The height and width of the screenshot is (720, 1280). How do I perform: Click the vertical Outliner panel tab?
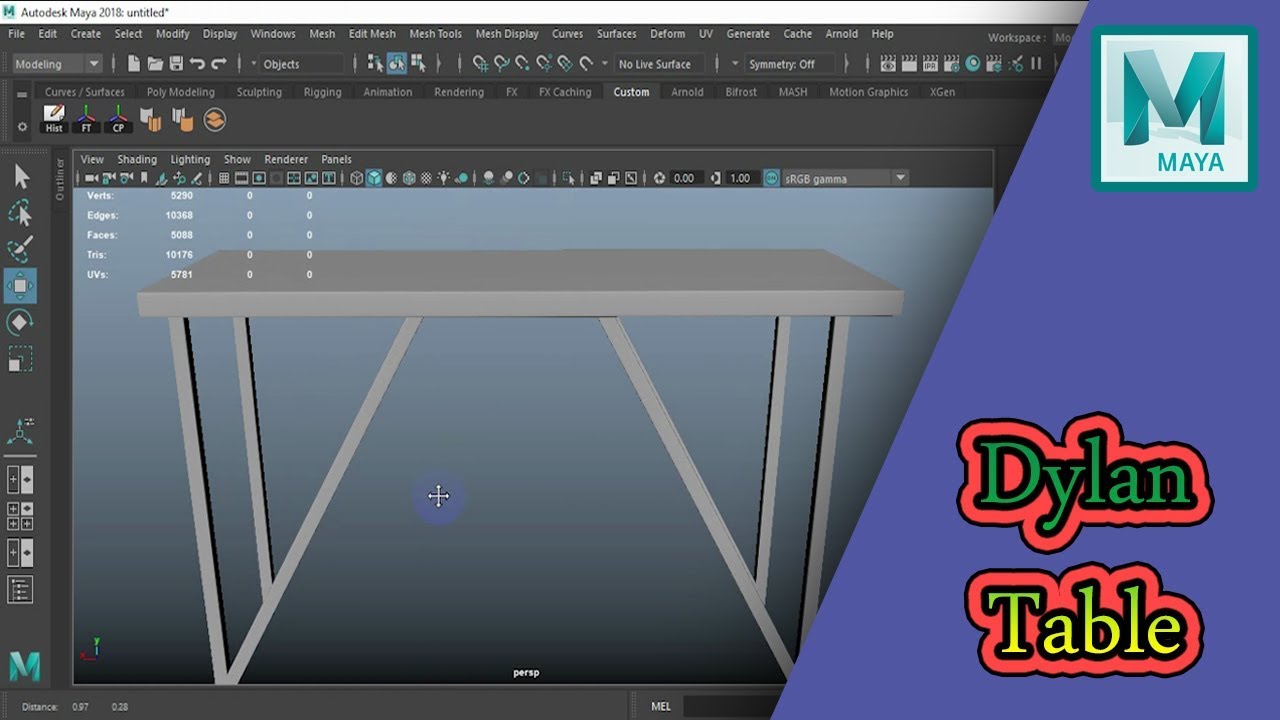(60, 179)
